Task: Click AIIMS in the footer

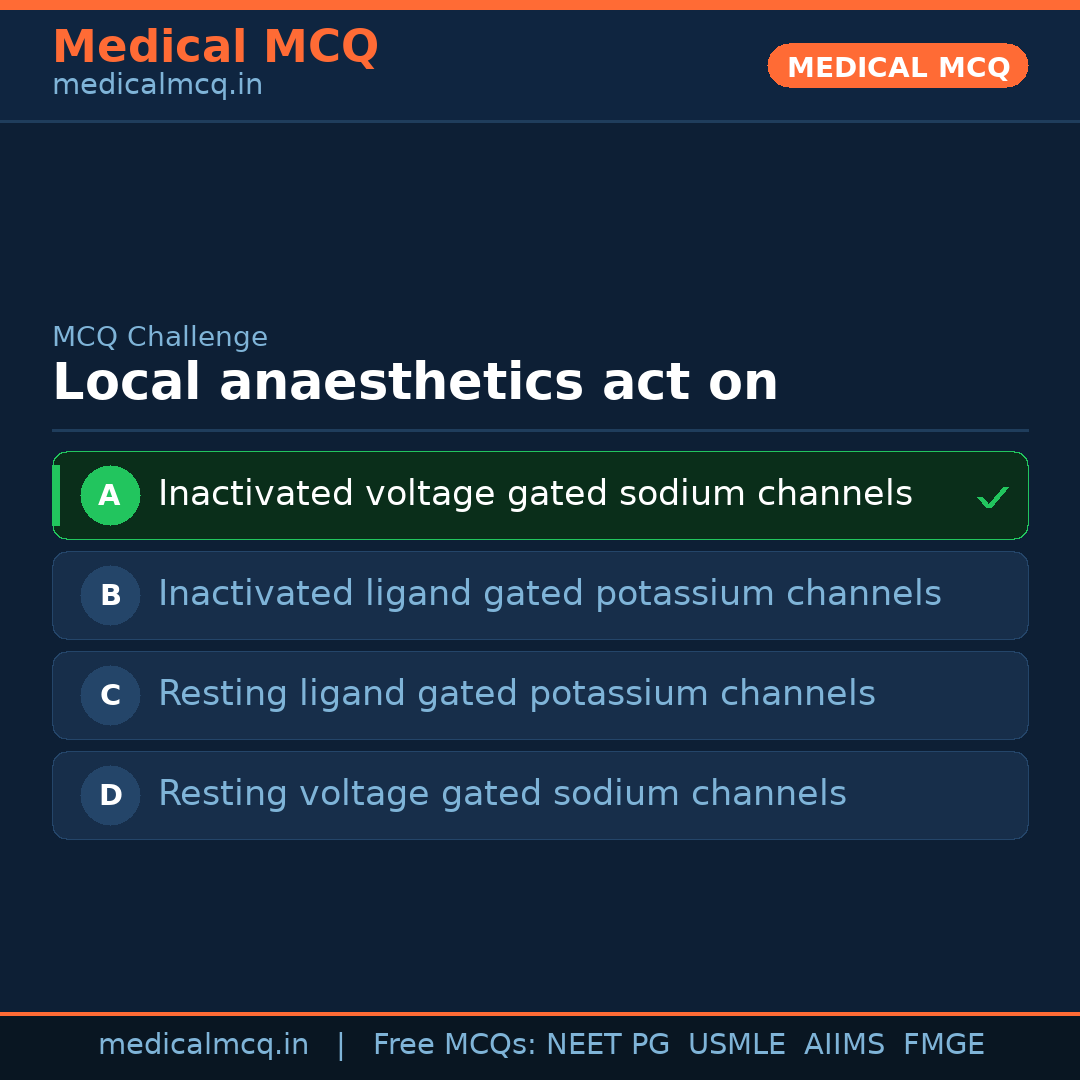Action: coord(844,1045)
